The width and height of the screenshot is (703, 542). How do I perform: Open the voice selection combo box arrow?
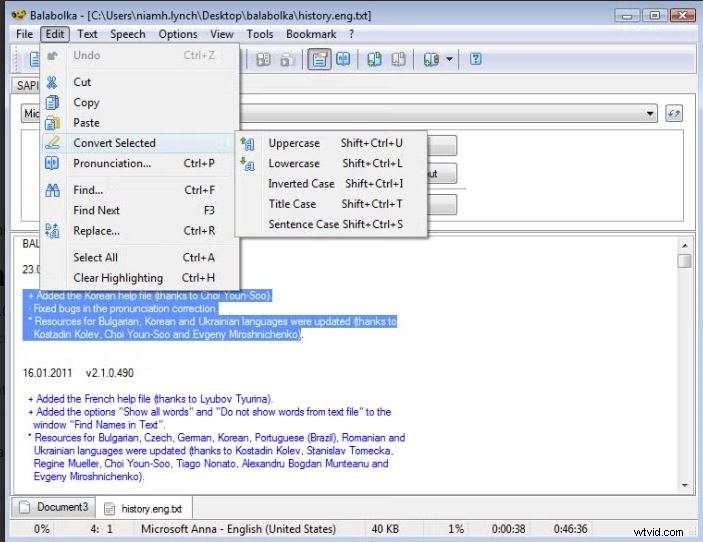point(651,114)
